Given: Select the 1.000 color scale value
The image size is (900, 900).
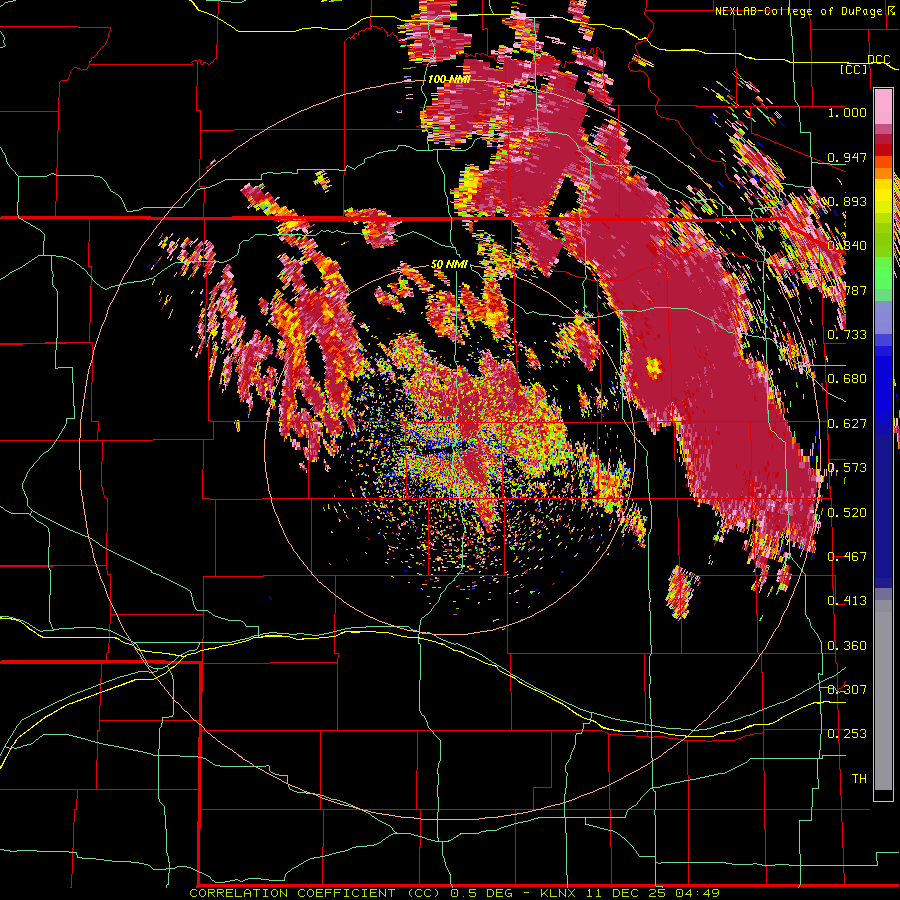Looking at the screenshot, I should pos(847,112).
